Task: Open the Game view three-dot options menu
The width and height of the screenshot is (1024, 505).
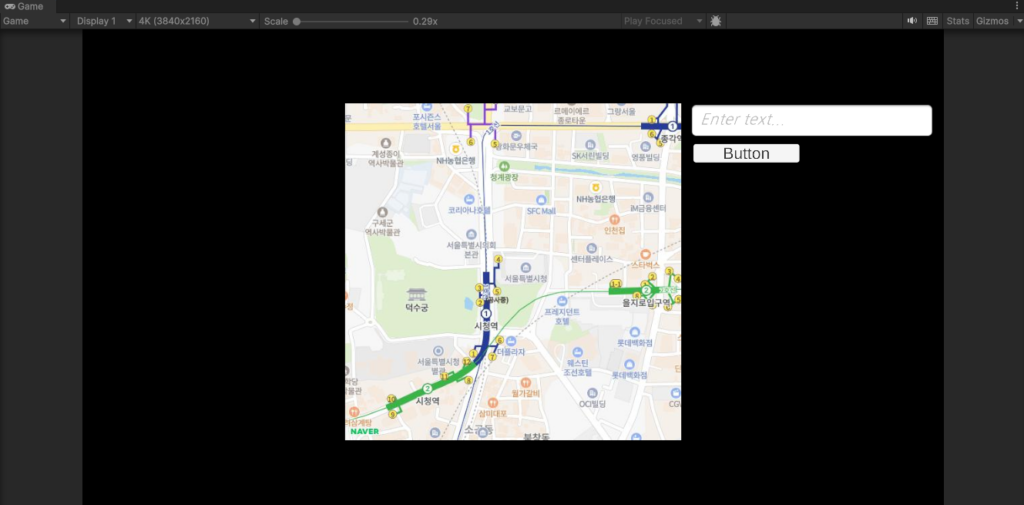Action: tap(1017, 7)
